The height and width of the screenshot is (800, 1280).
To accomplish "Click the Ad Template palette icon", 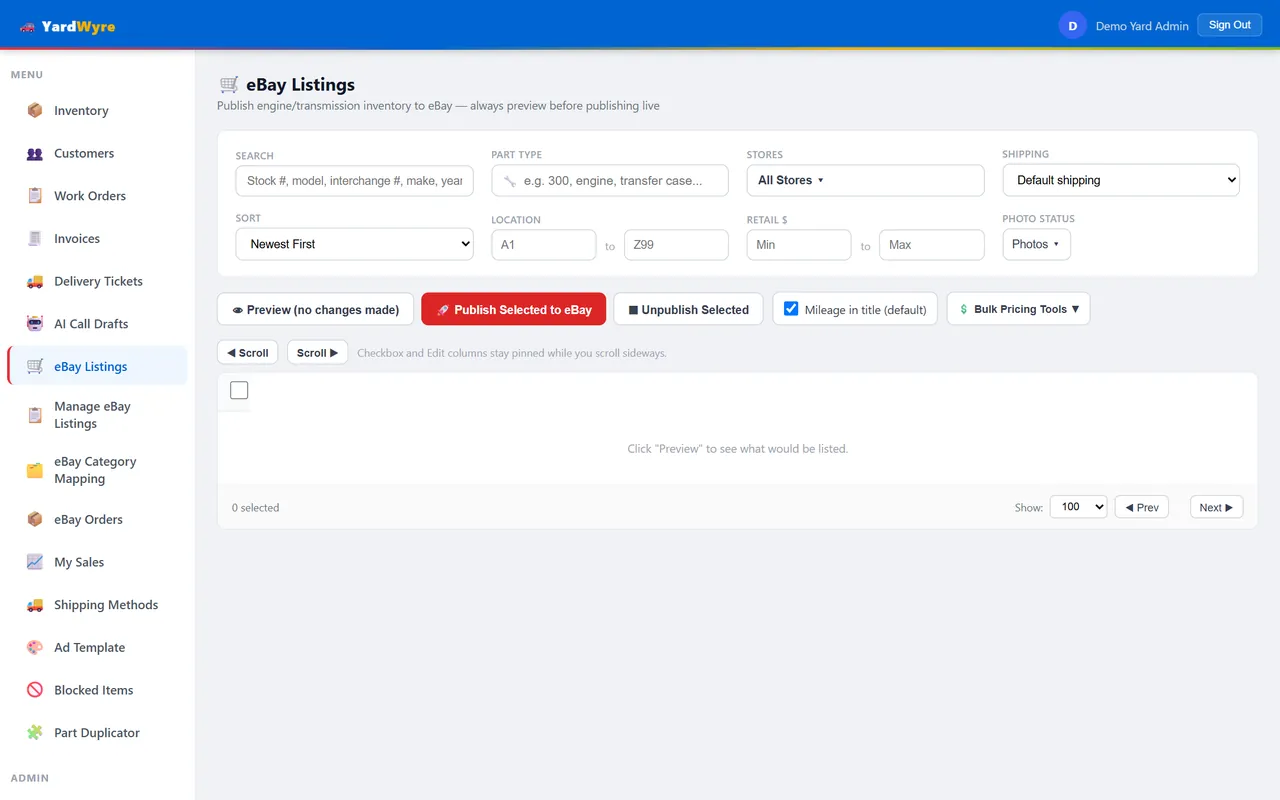I will [x=35, y=647].
